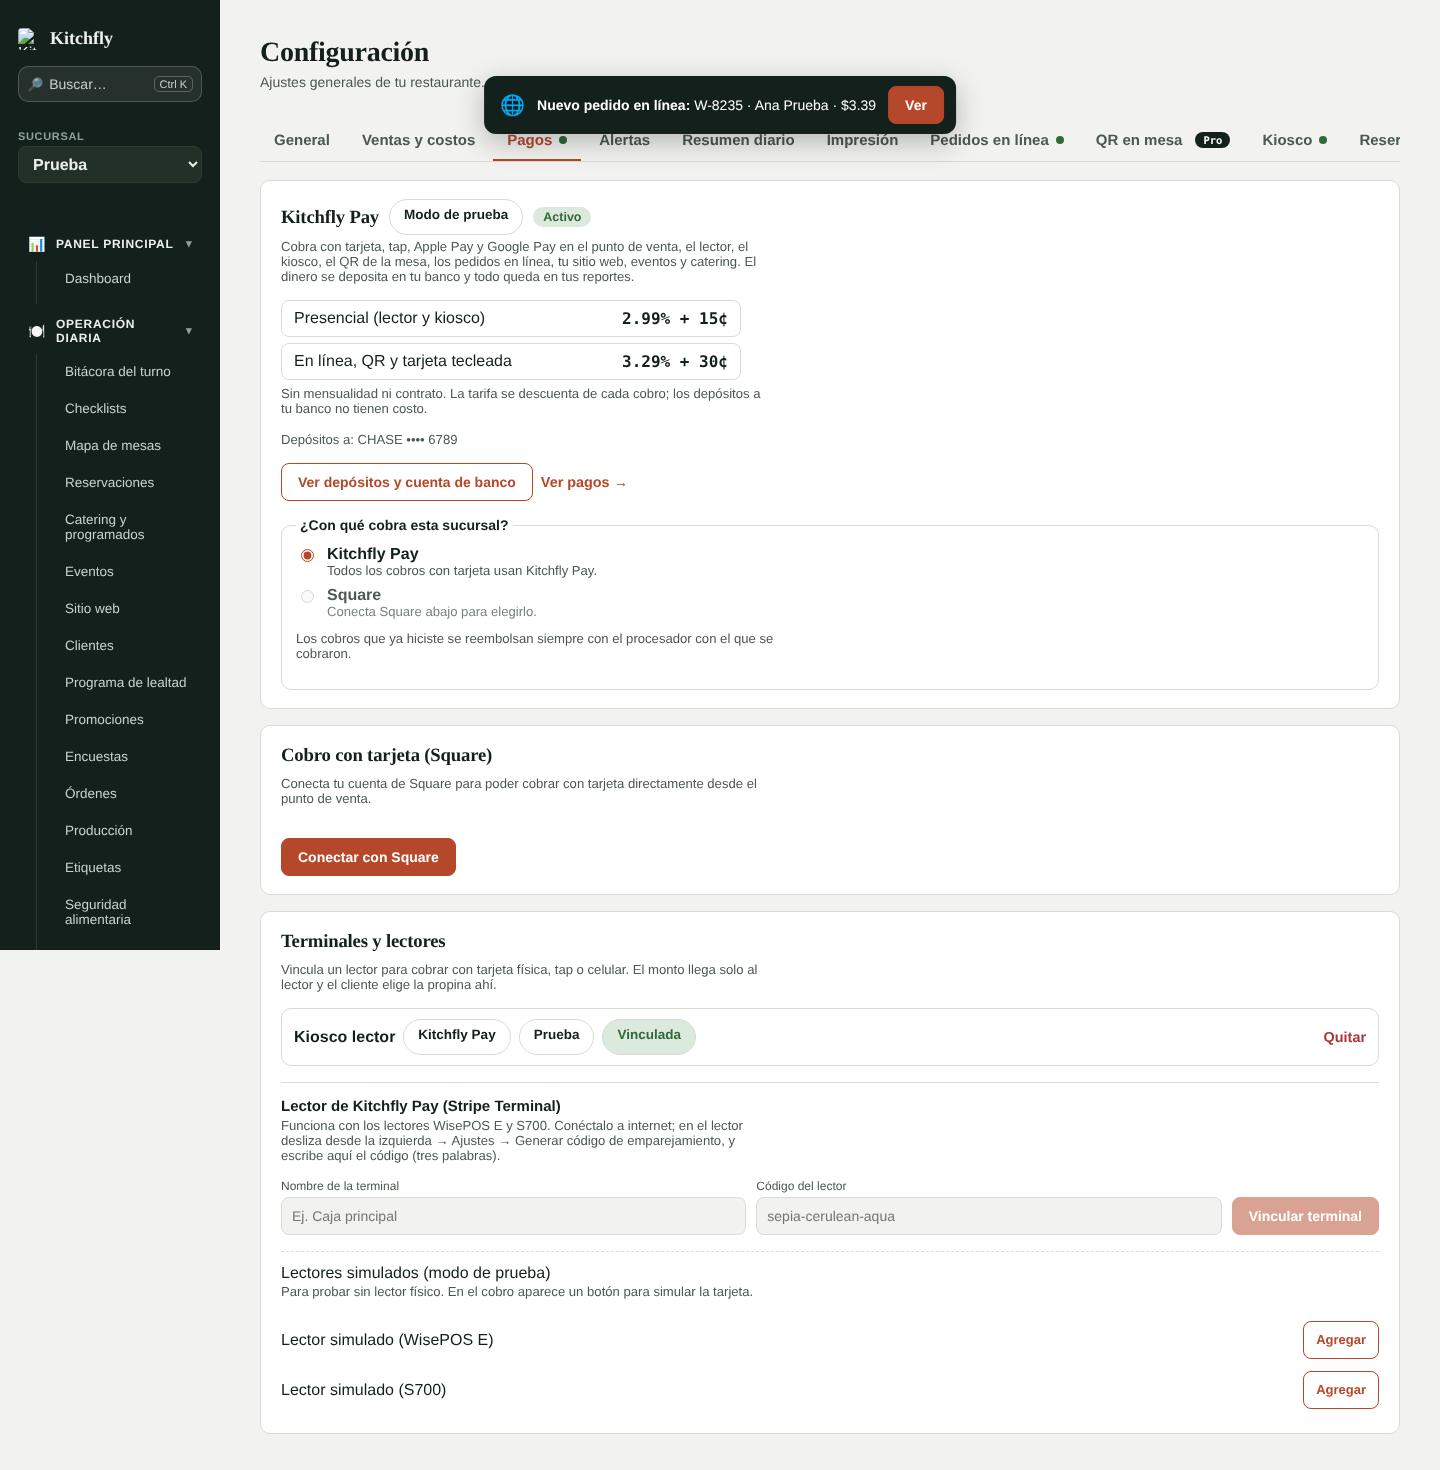Follow the Ver pagos link
This screenshot has width=1440, height=1470.
coord(584,482)
